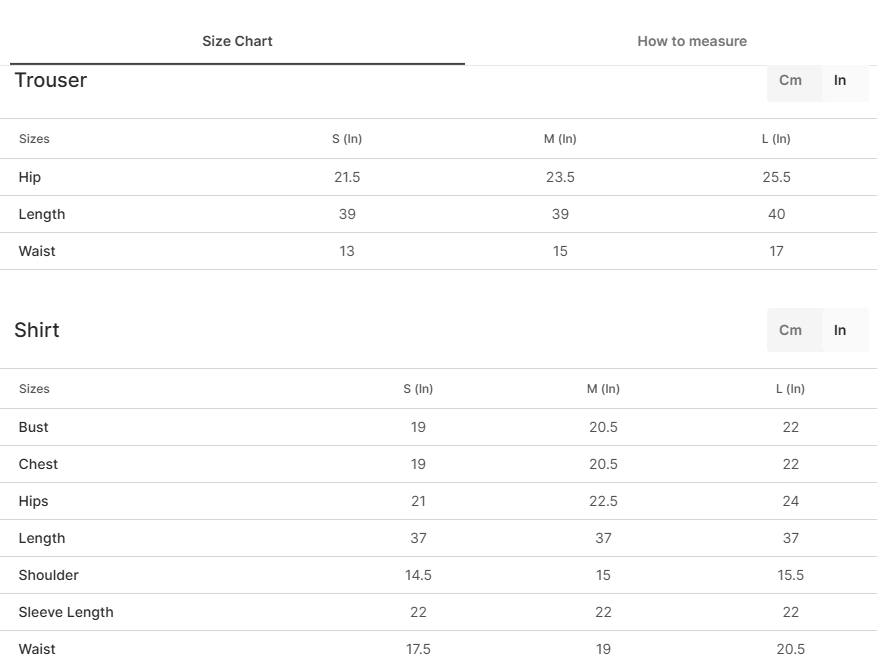Select Shirt Hips value 22.5
This screenshot has width=877, height=666.
coord(603,501)
